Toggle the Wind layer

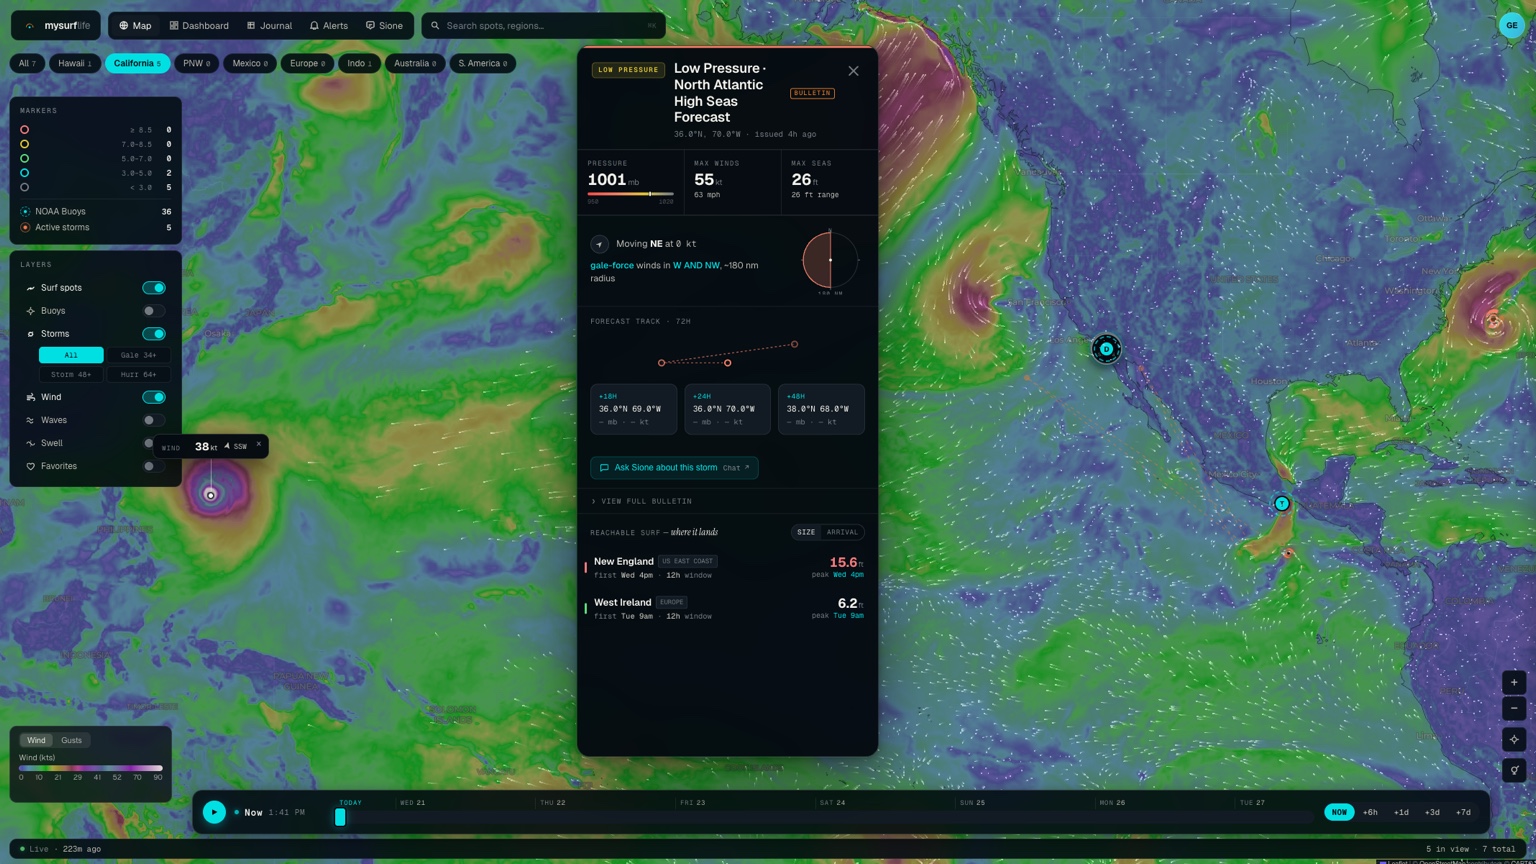(x=153, y=397)
